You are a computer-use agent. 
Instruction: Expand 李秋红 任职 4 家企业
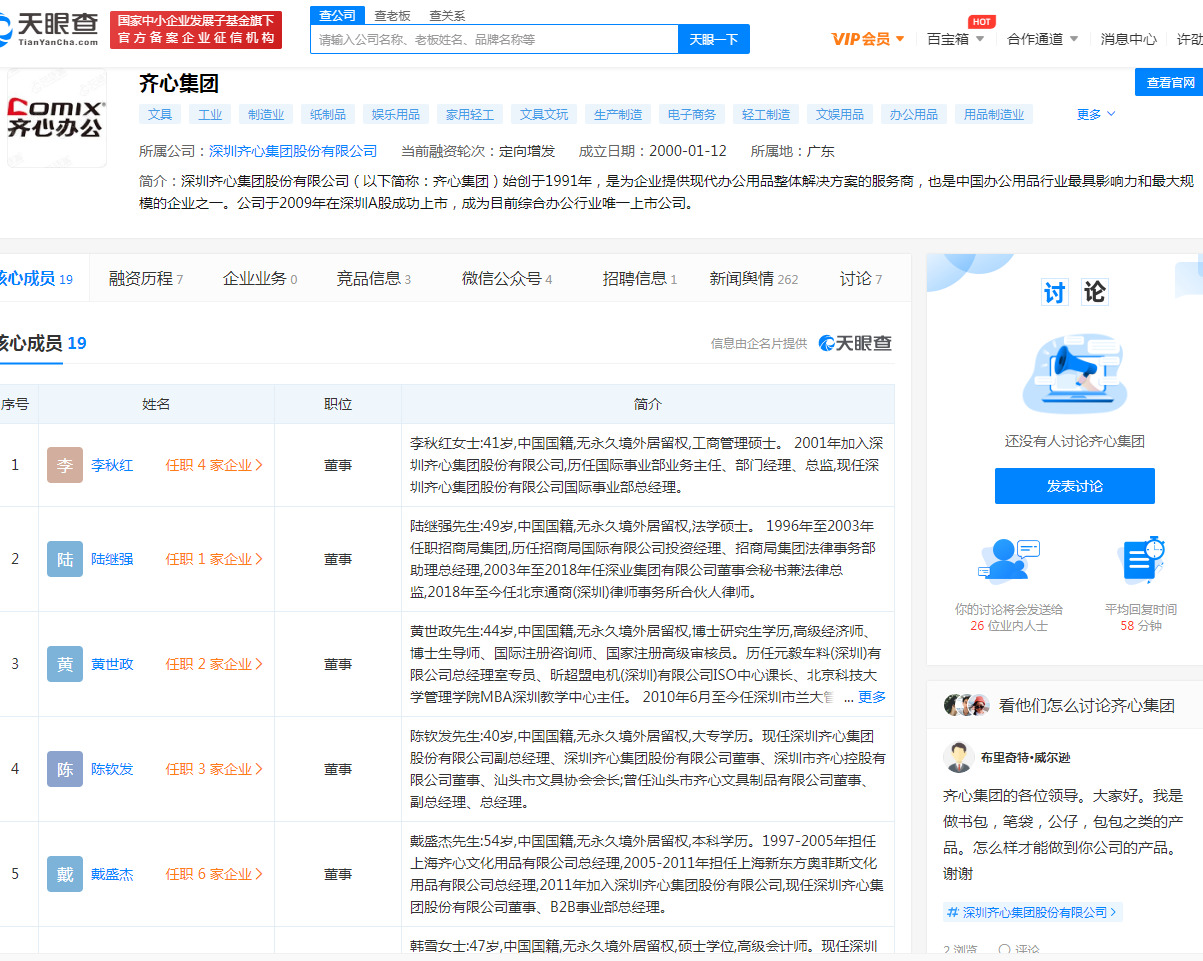click(214, 465)
